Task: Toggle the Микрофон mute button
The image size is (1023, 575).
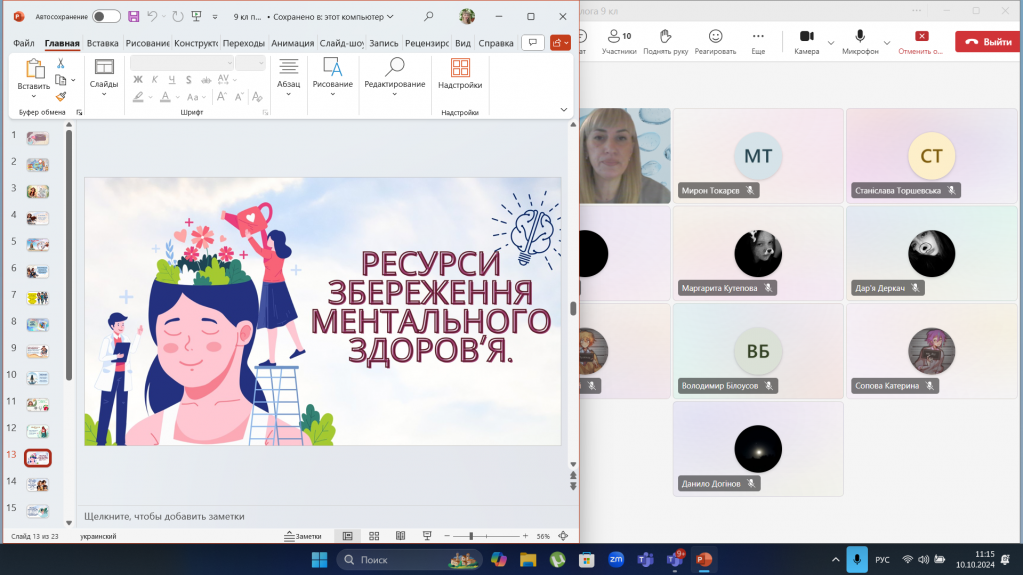Action: coord(859,36)
